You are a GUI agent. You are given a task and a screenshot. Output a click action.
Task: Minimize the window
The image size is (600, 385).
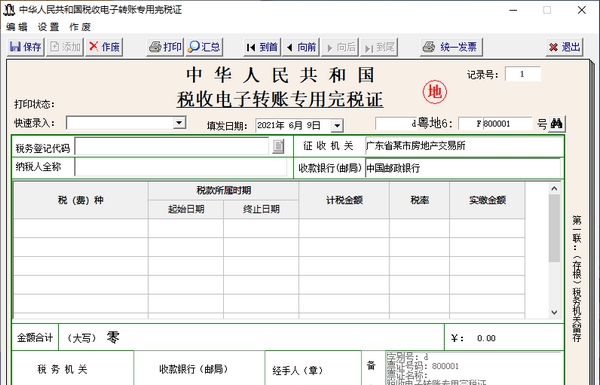click(x=513, y=10)
